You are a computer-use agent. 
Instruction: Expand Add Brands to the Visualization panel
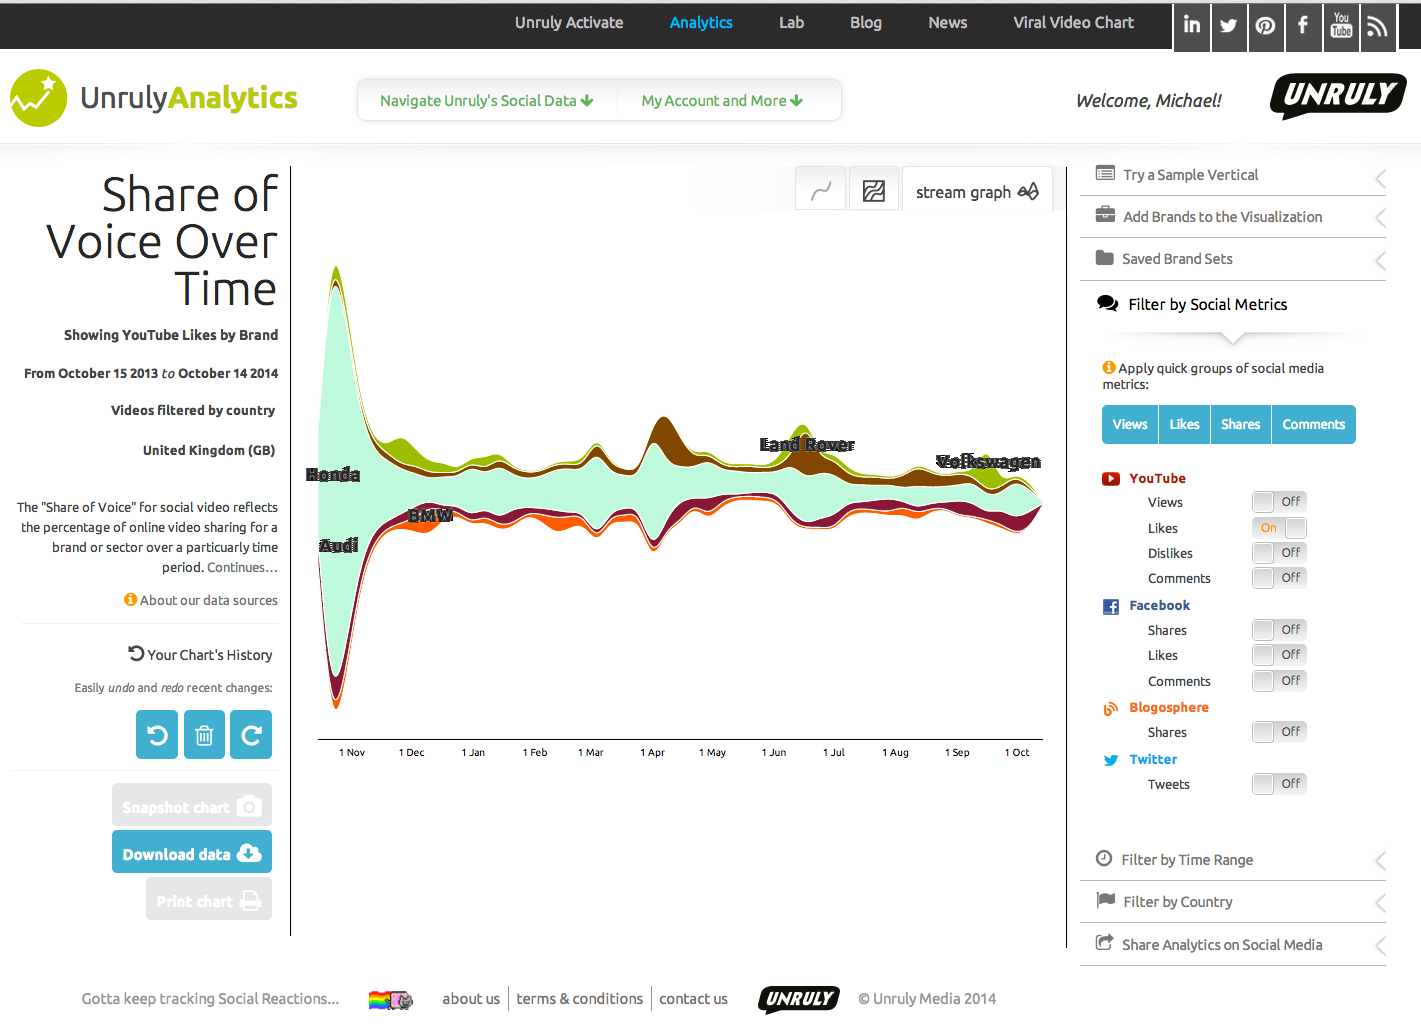click(1233, 217)
